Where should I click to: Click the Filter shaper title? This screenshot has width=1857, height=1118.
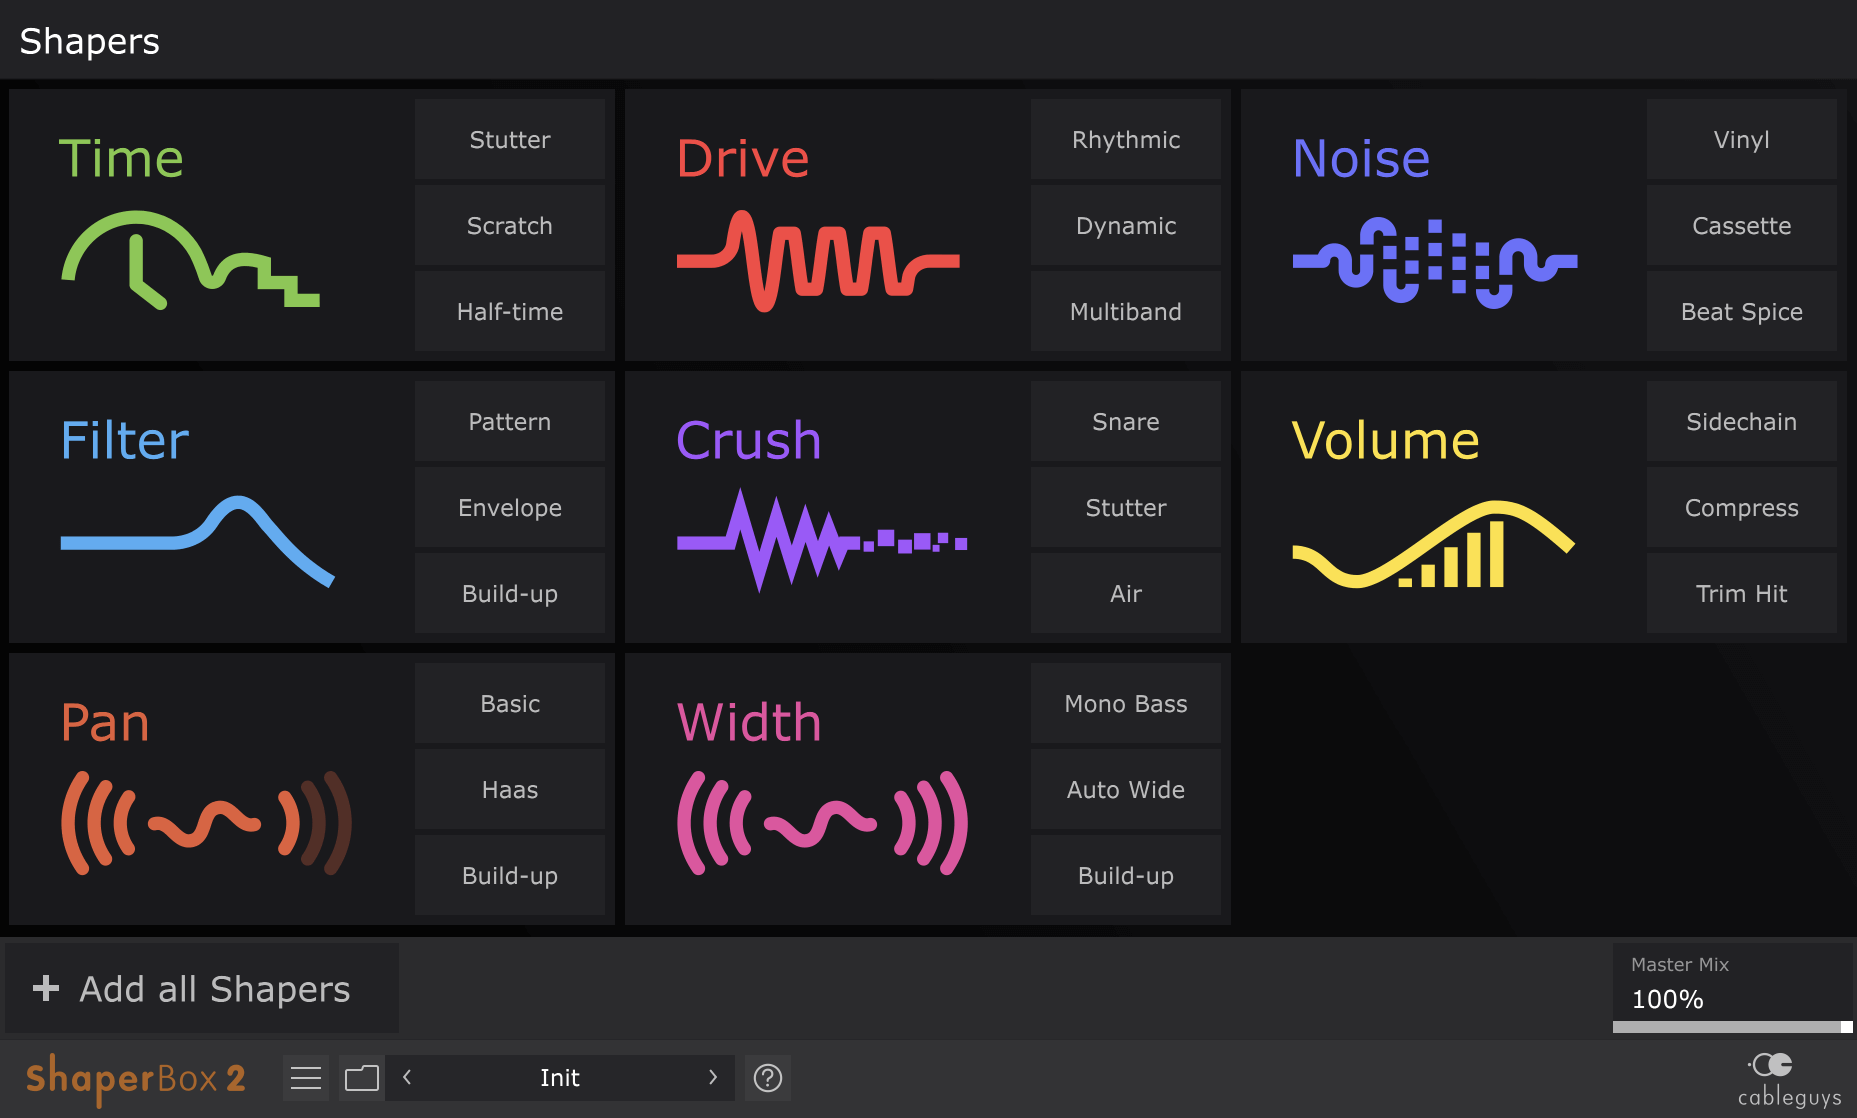(x=125, y=440)
